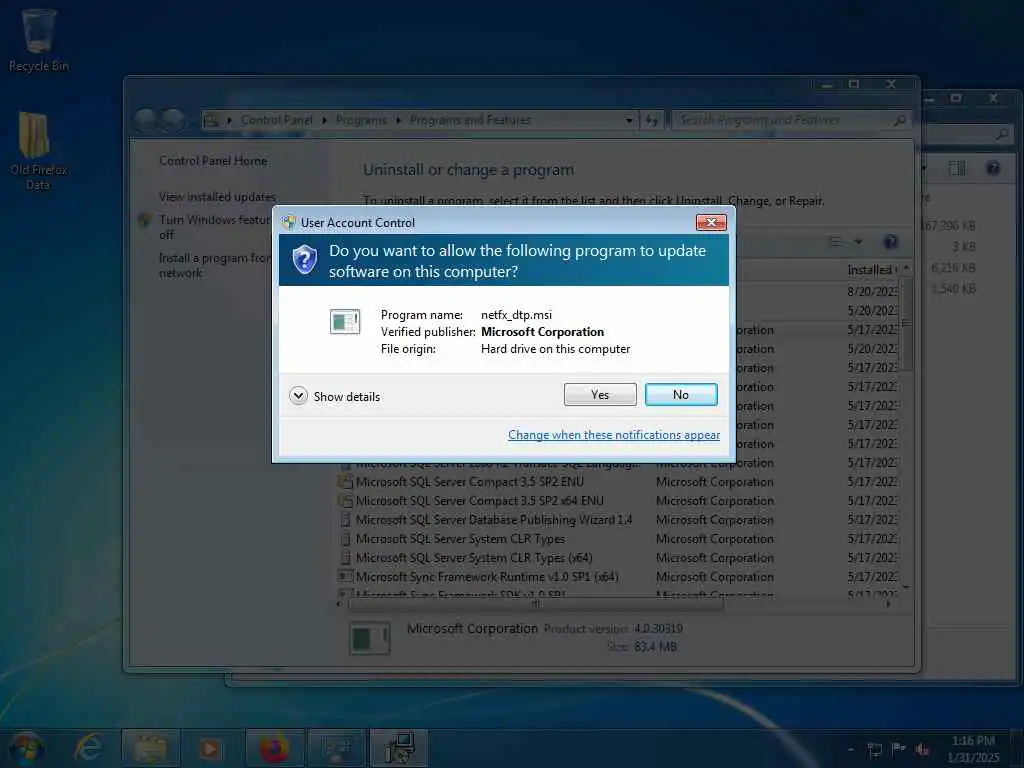The width and height of the screenshot is (1024, 768).
Task: Click Control Panel Home link
Action: point(213,161)
